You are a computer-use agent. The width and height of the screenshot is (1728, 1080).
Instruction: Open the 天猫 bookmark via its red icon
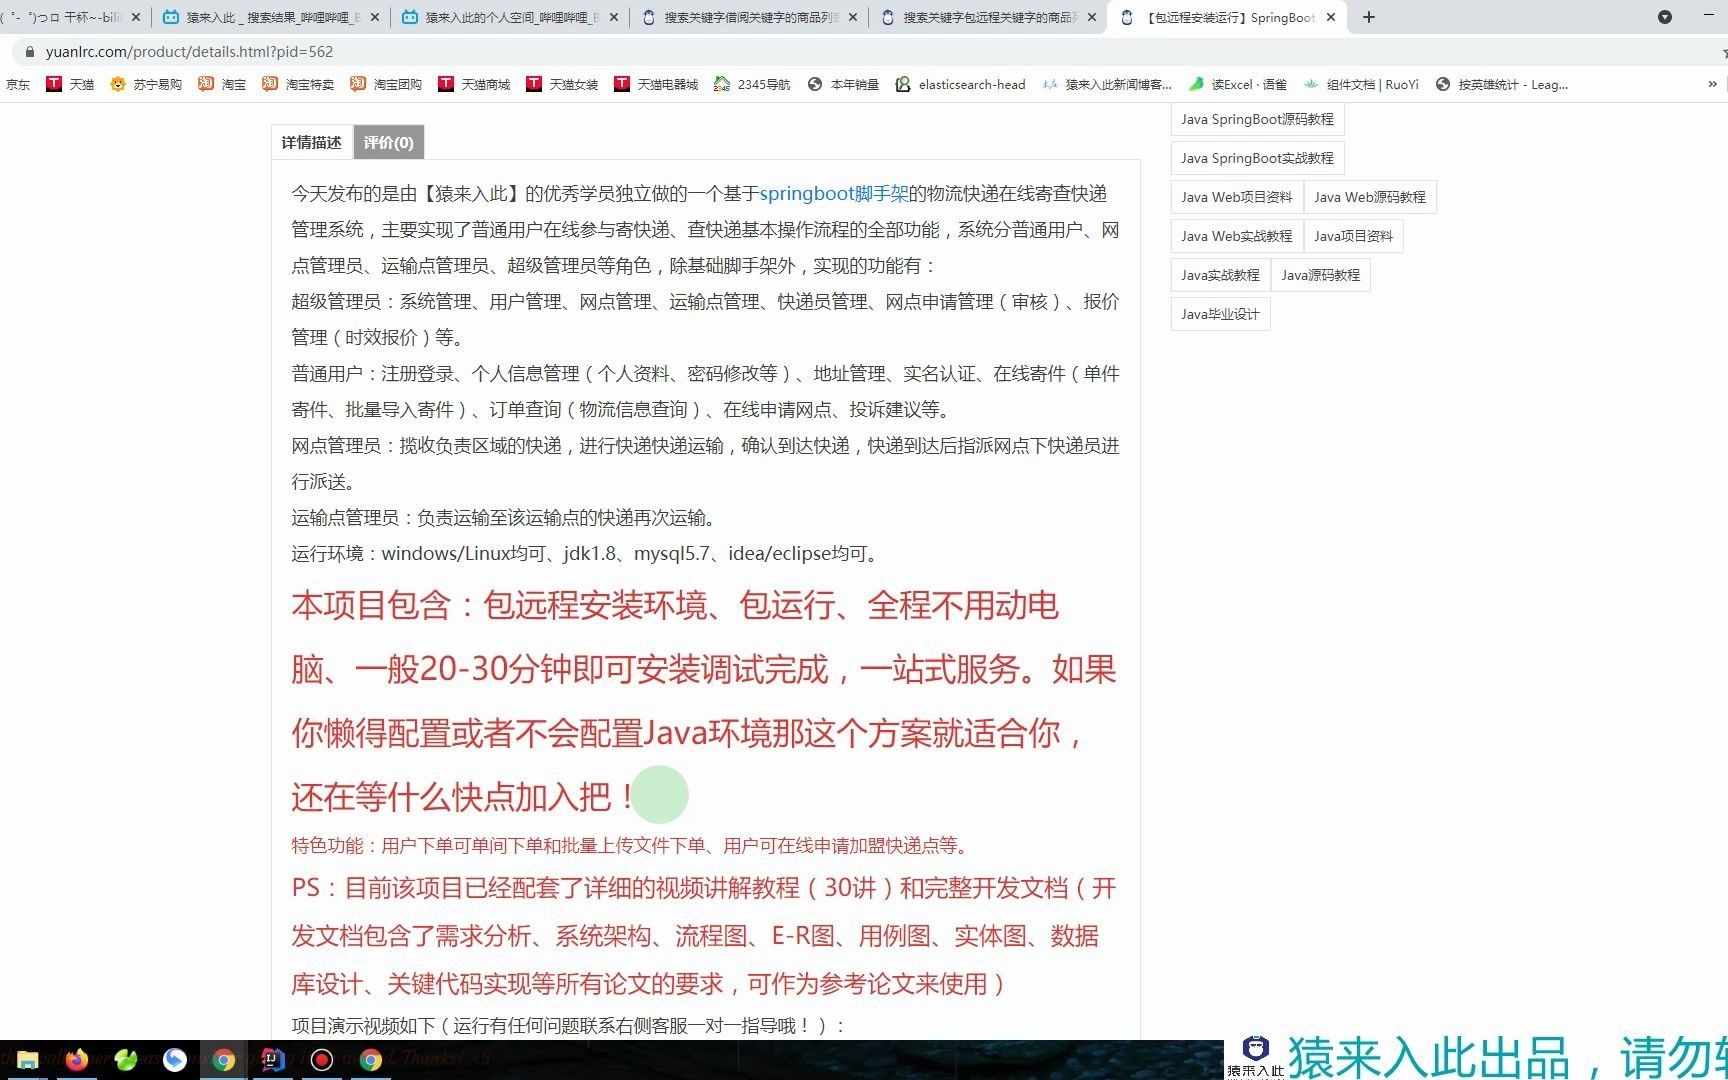(x=55, y=84)
